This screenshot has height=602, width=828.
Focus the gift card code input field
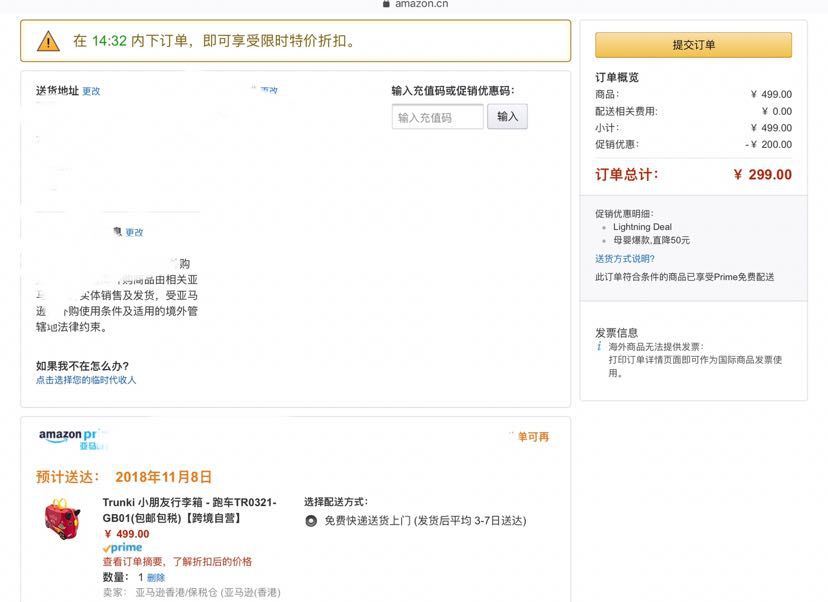[x=437, y=117]
